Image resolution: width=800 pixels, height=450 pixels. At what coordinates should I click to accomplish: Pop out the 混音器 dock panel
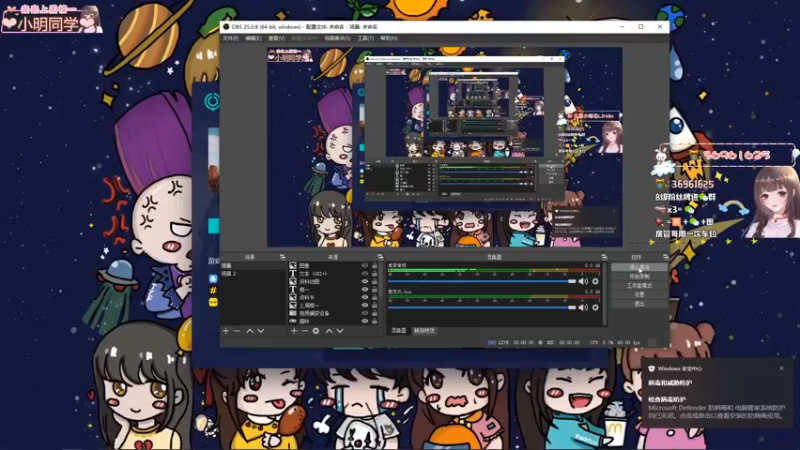tap(604, 257)
